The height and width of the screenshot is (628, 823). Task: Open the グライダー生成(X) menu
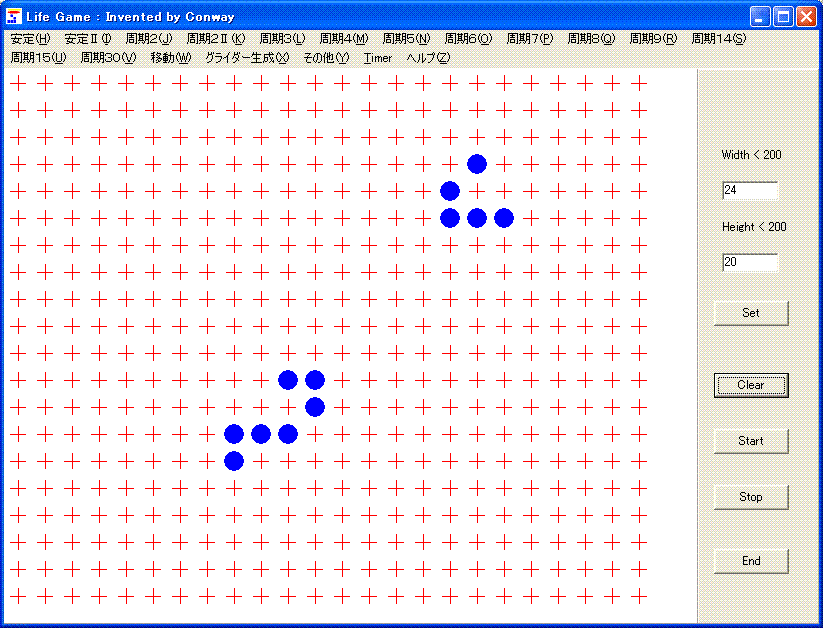(247, 58)
